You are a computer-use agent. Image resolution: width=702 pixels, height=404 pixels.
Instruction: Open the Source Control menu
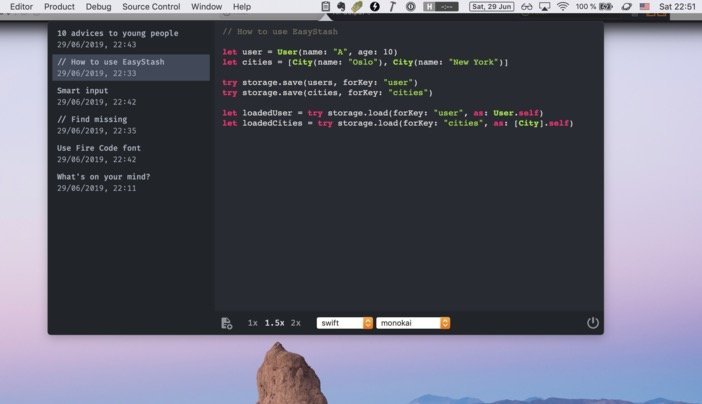(151, 7)
